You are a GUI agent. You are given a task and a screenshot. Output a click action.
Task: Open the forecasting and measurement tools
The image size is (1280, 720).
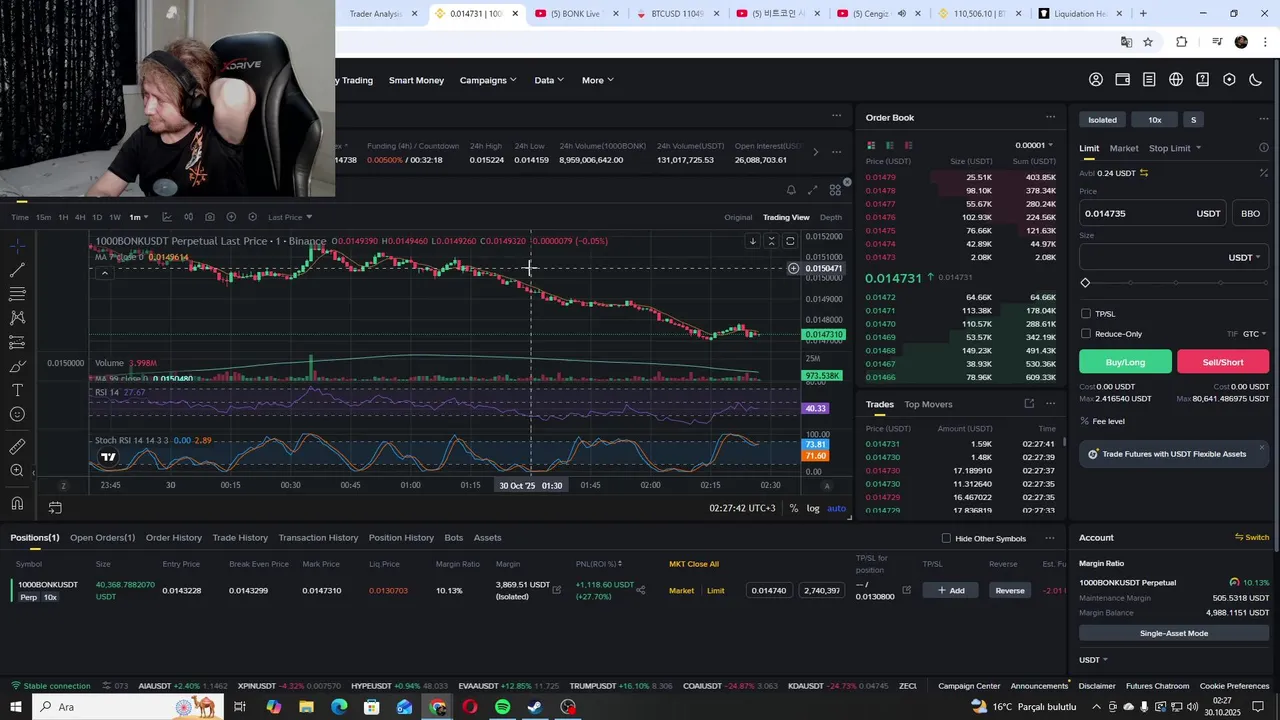[x=17, y=342]
